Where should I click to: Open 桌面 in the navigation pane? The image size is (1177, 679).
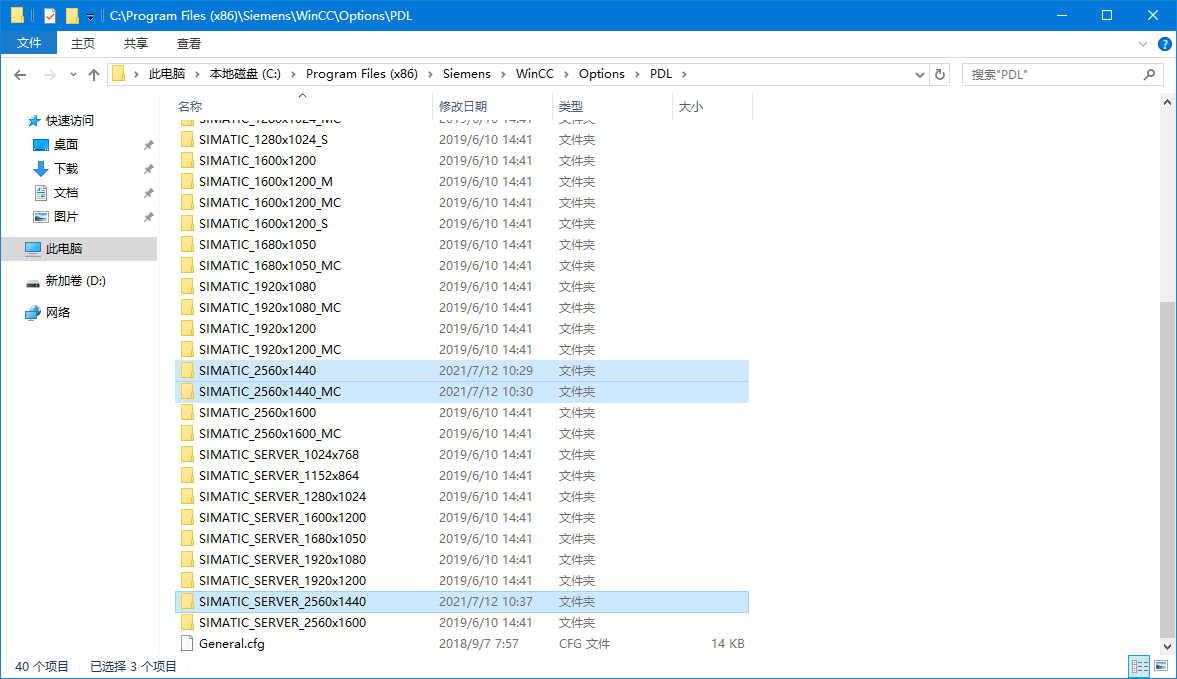click(x=65, y=144)
